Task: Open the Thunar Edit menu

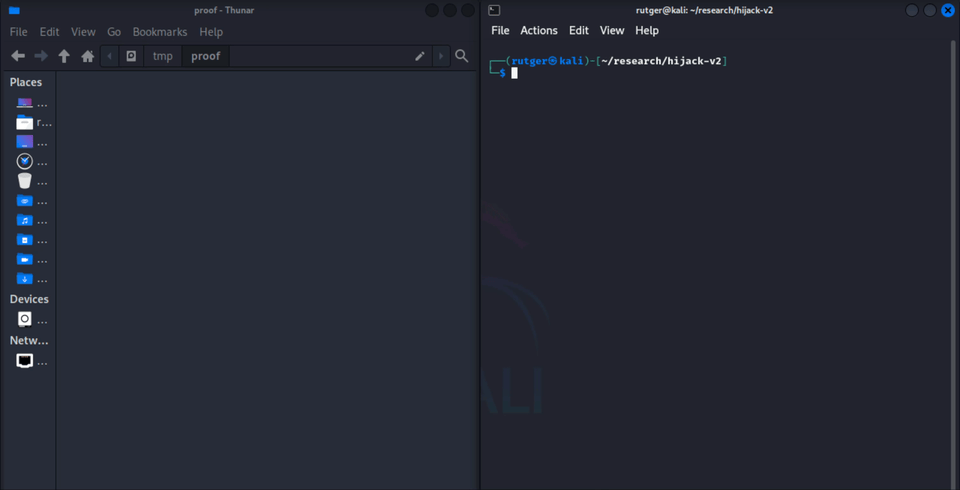Action: (49, 32)
